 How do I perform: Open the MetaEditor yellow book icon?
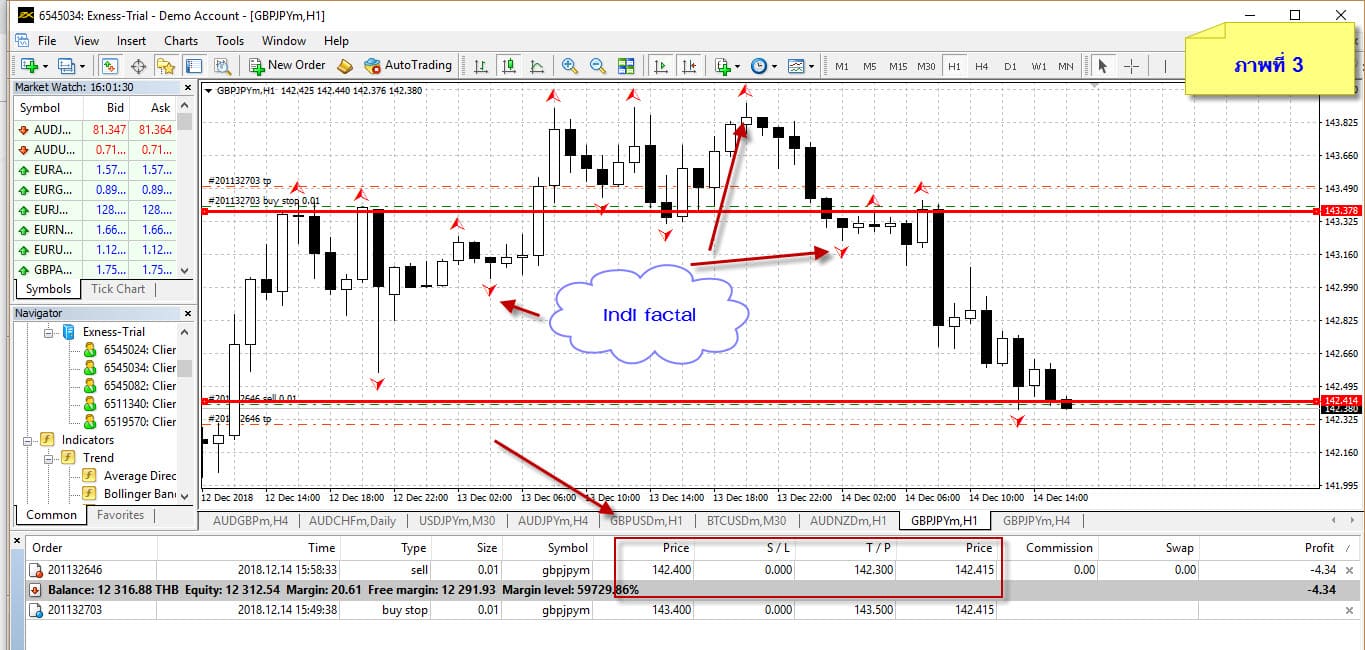point(345,66)
